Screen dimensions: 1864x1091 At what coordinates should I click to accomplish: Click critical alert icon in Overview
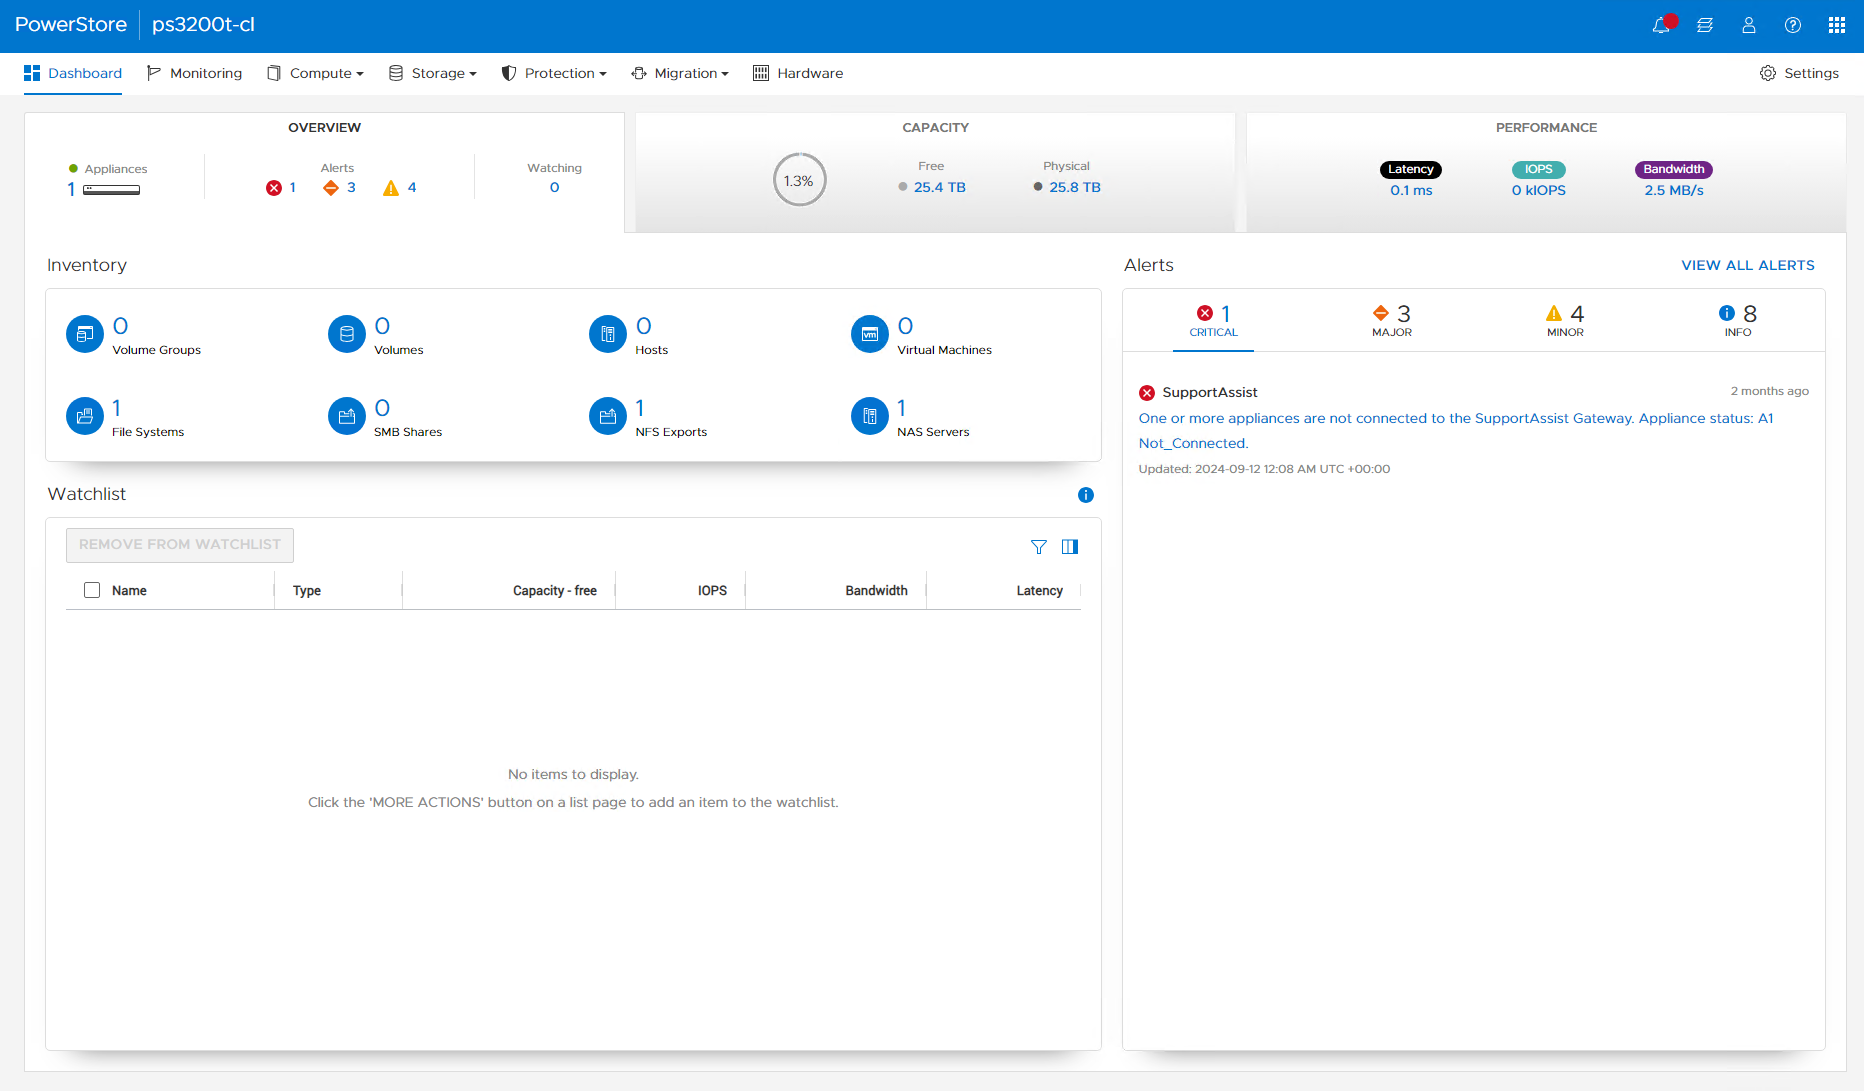[274, 188]
